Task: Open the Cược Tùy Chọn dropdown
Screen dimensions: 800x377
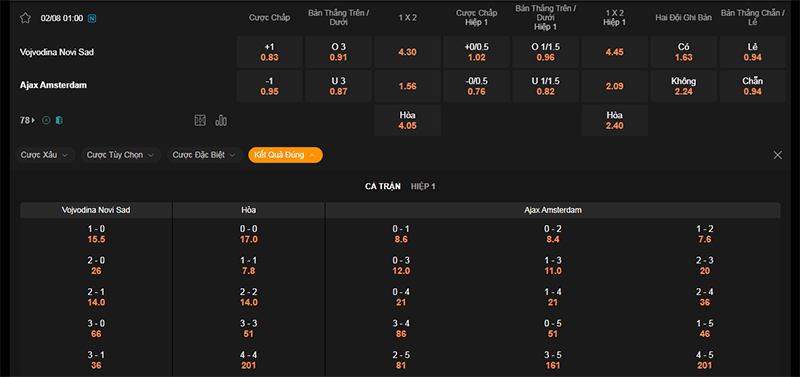Action: 121,155
